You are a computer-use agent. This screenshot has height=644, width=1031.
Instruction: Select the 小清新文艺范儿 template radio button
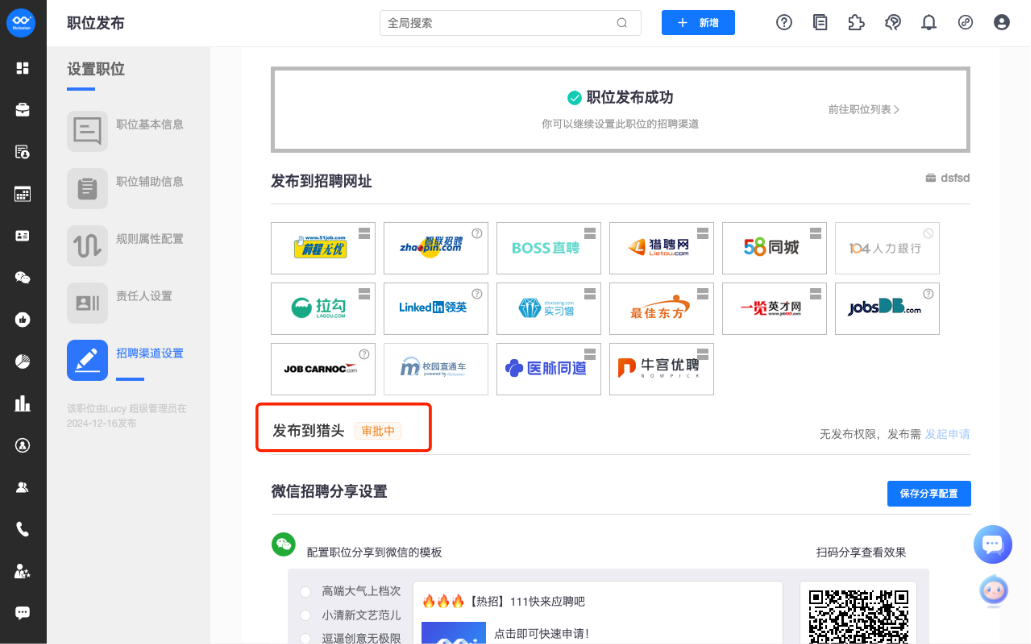pos(306,615)
